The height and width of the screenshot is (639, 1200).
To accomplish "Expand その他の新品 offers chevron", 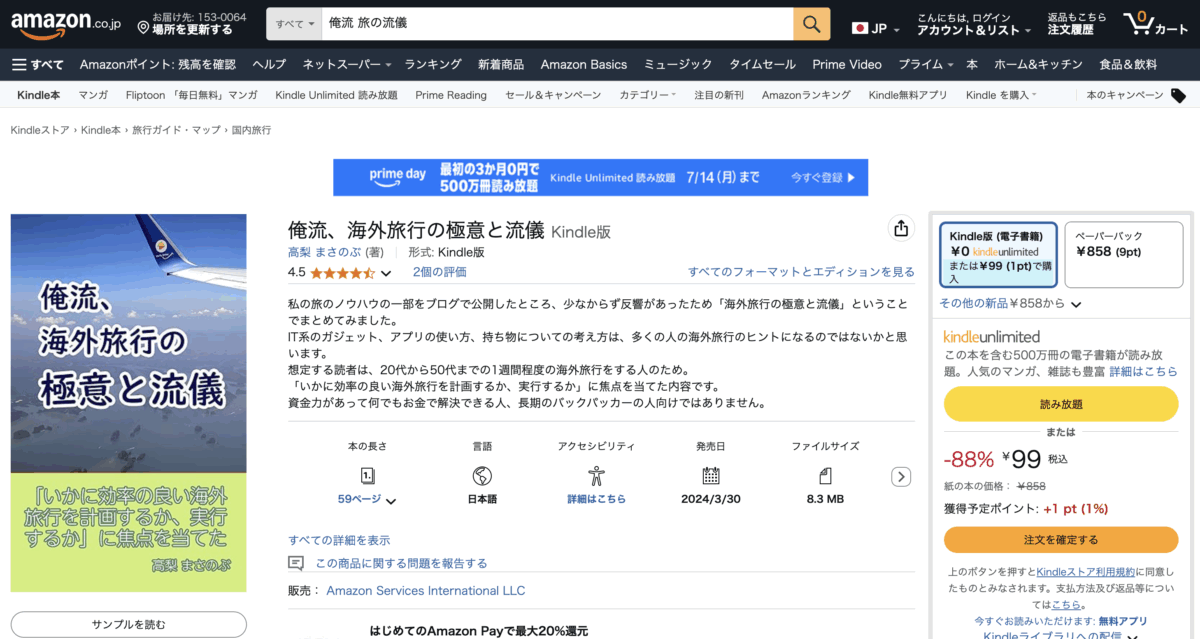I will tap(1076, 304).
